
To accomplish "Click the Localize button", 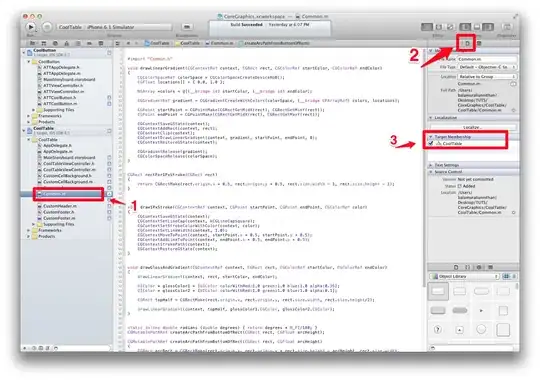I will point(472,127).
